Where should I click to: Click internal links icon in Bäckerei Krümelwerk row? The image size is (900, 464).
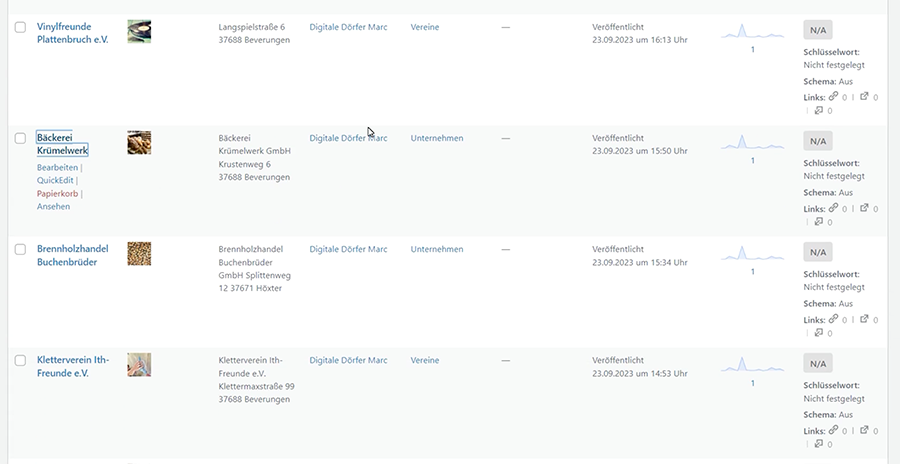[834, 208]
